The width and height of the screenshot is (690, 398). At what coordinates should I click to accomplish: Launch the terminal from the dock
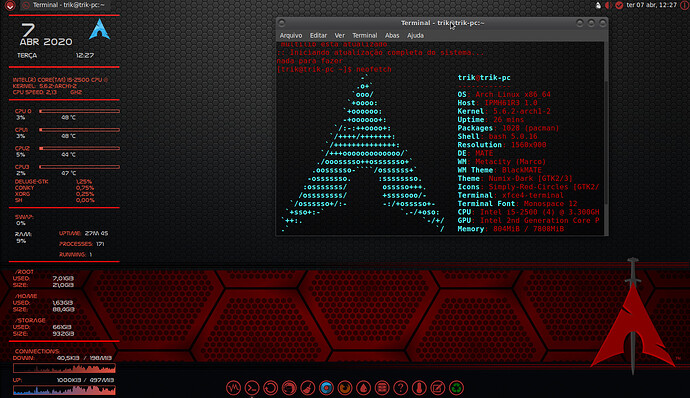coord(252,388)
